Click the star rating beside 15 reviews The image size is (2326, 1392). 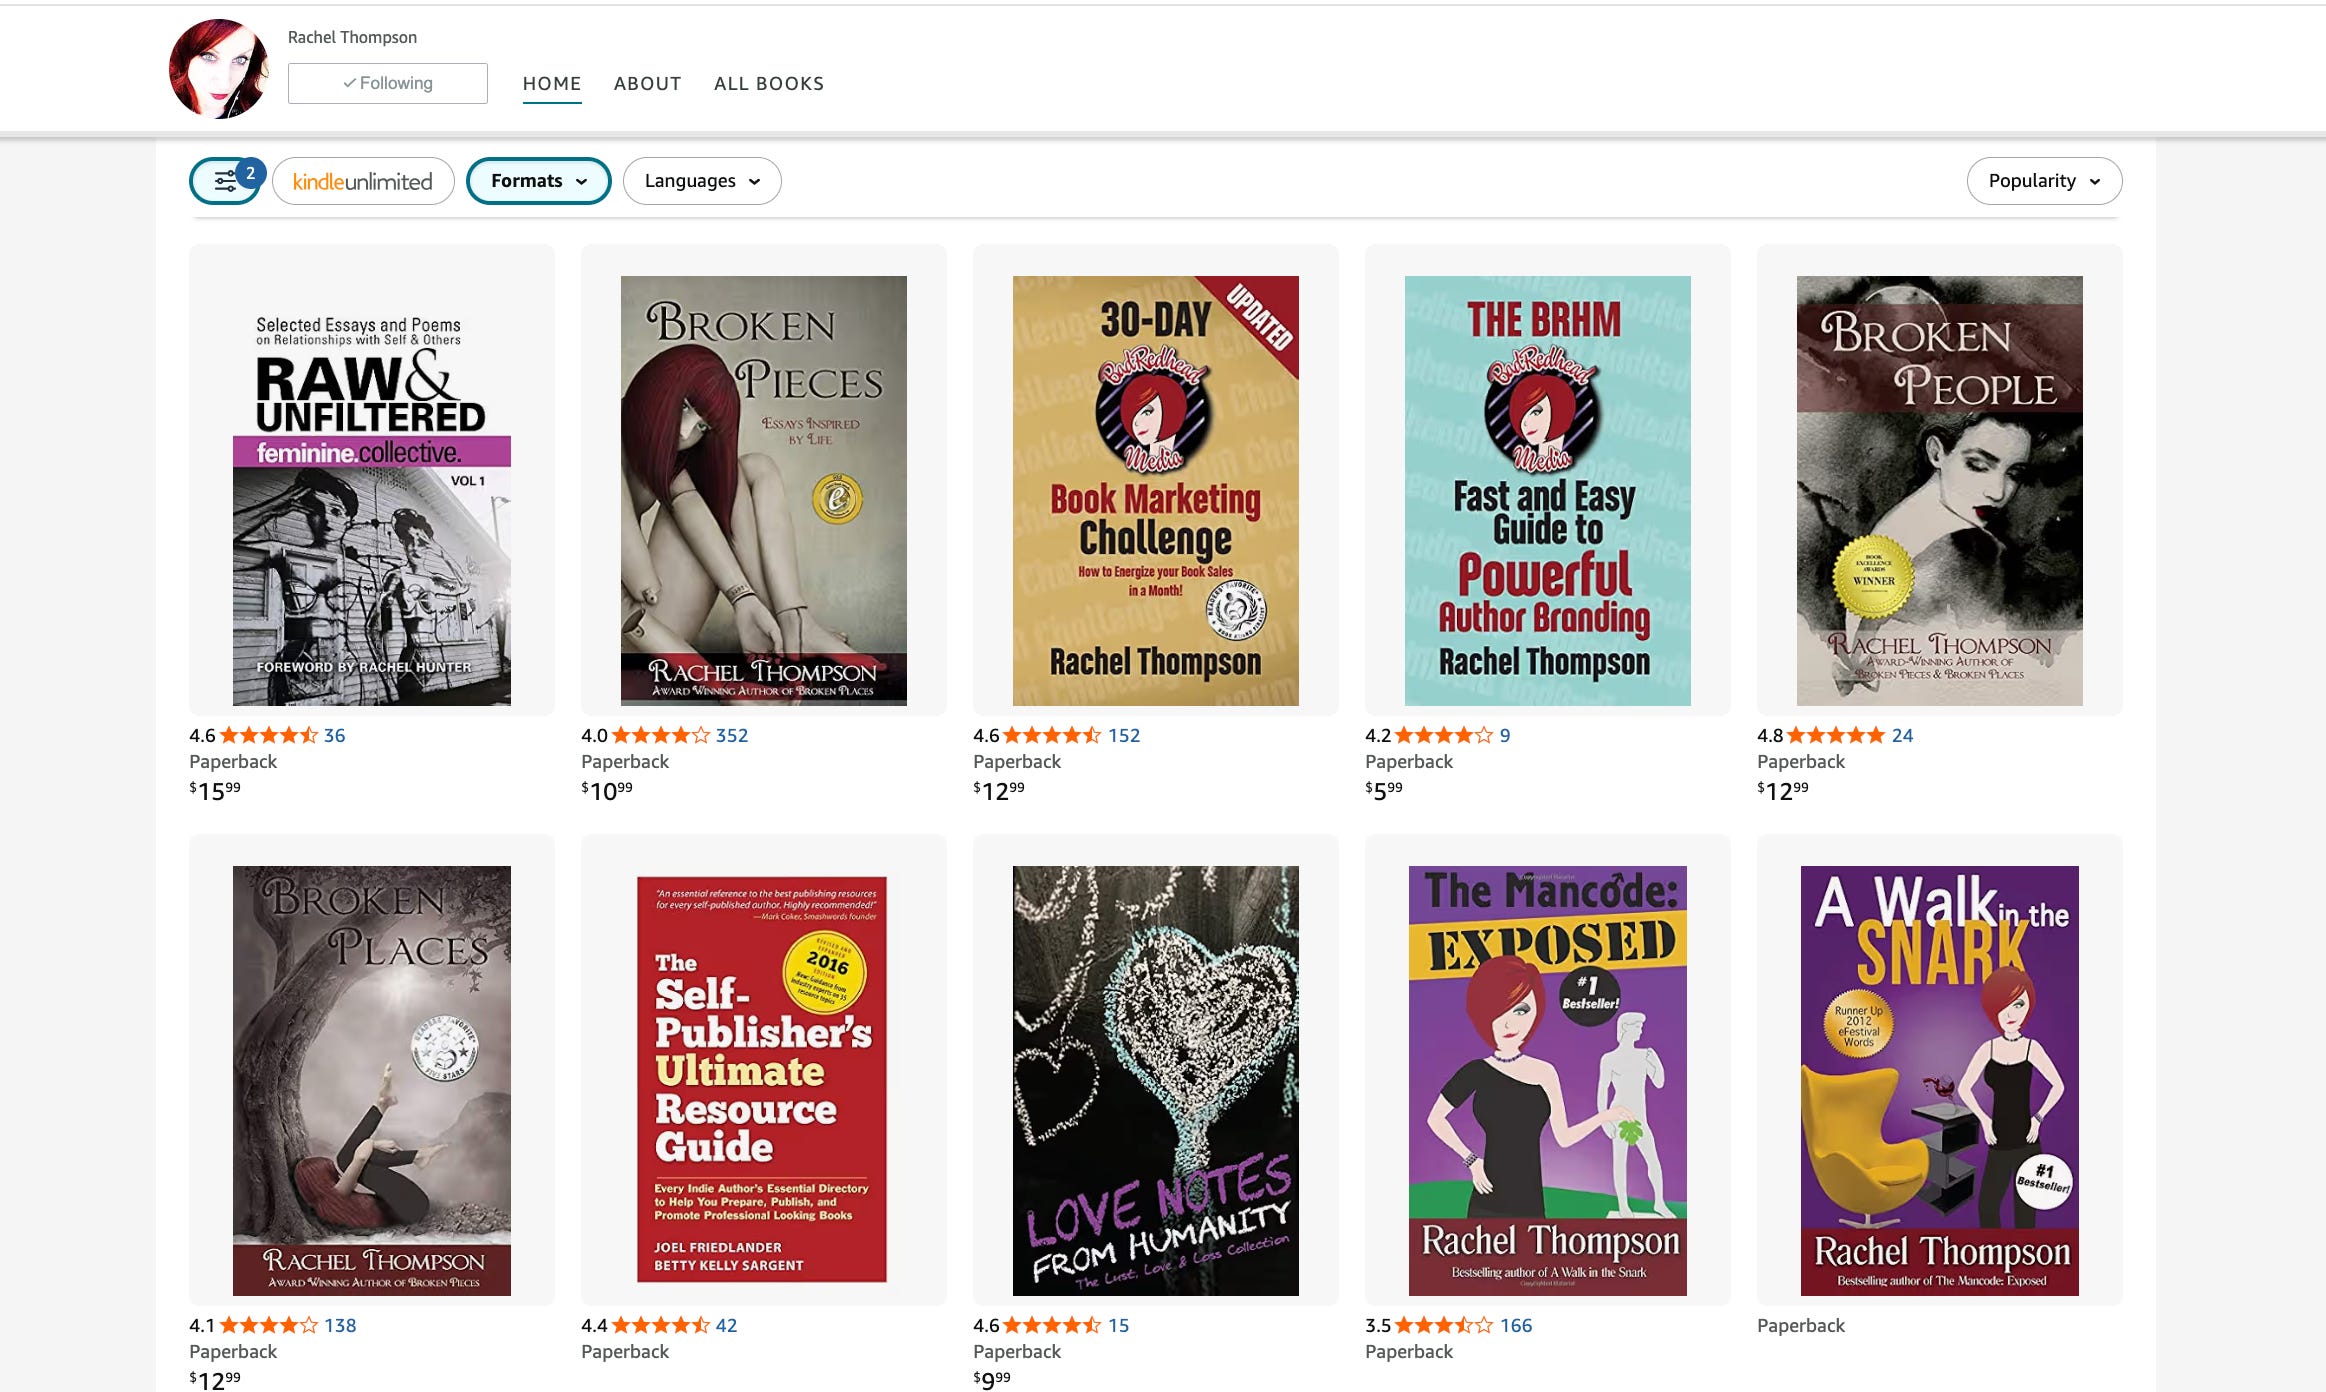pyautogui.click(x=1053, y=1325)
